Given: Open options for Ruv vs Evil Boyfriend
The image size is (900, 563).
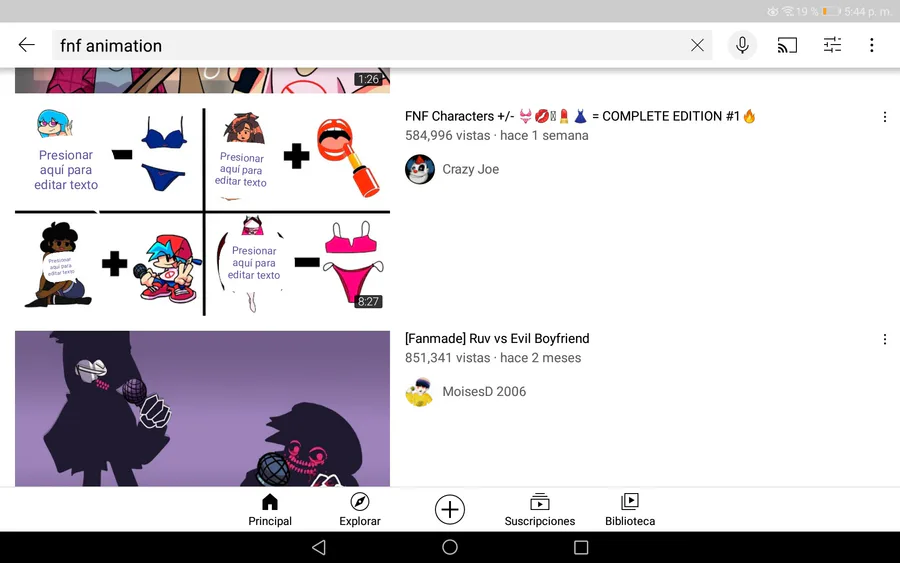Looking at the screenshot, I should pyautogui.click(x=885, y=340).
